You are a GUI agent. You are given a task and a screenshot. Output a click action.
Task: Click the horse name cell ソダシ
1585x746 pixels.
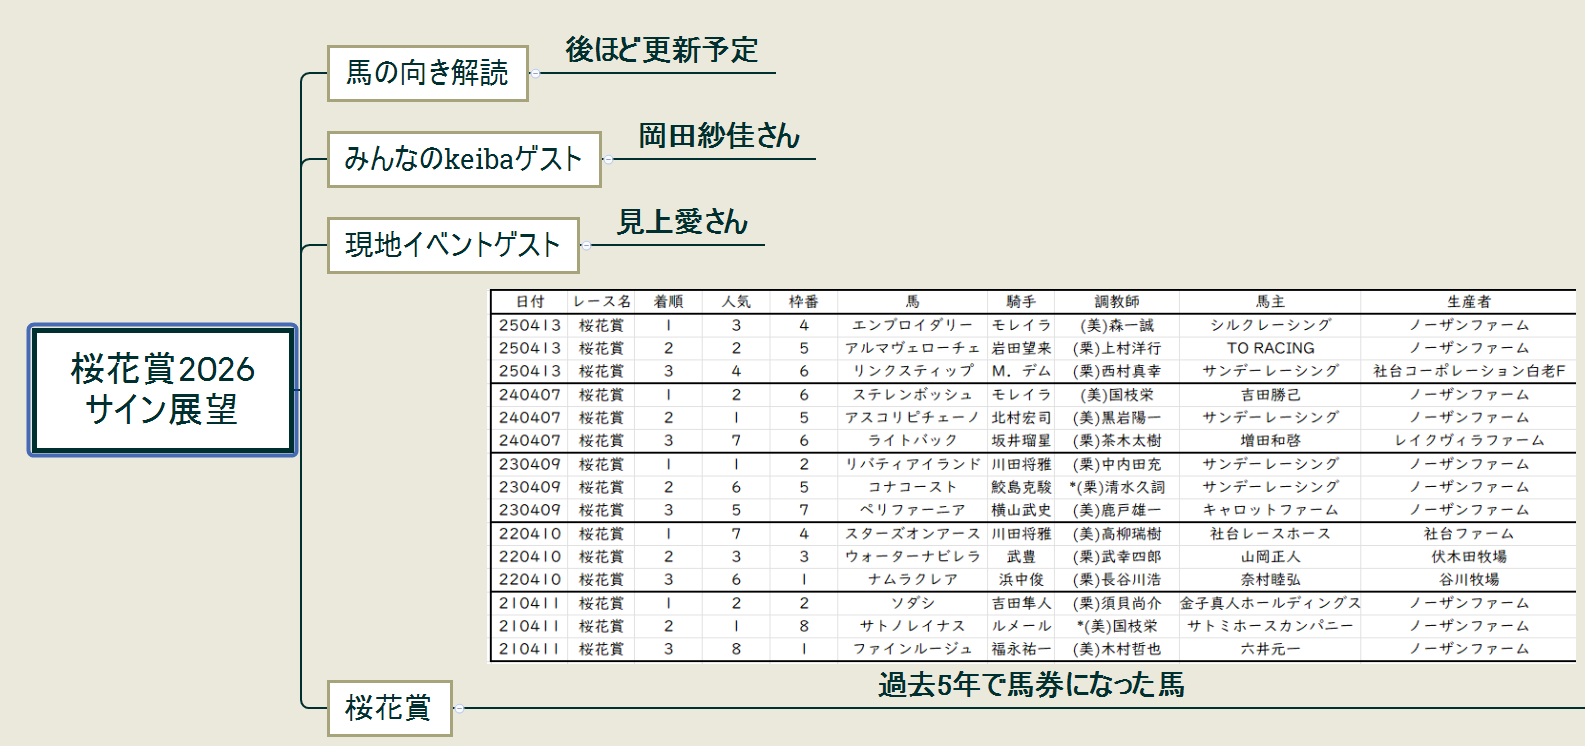click(x=912, y=603)
